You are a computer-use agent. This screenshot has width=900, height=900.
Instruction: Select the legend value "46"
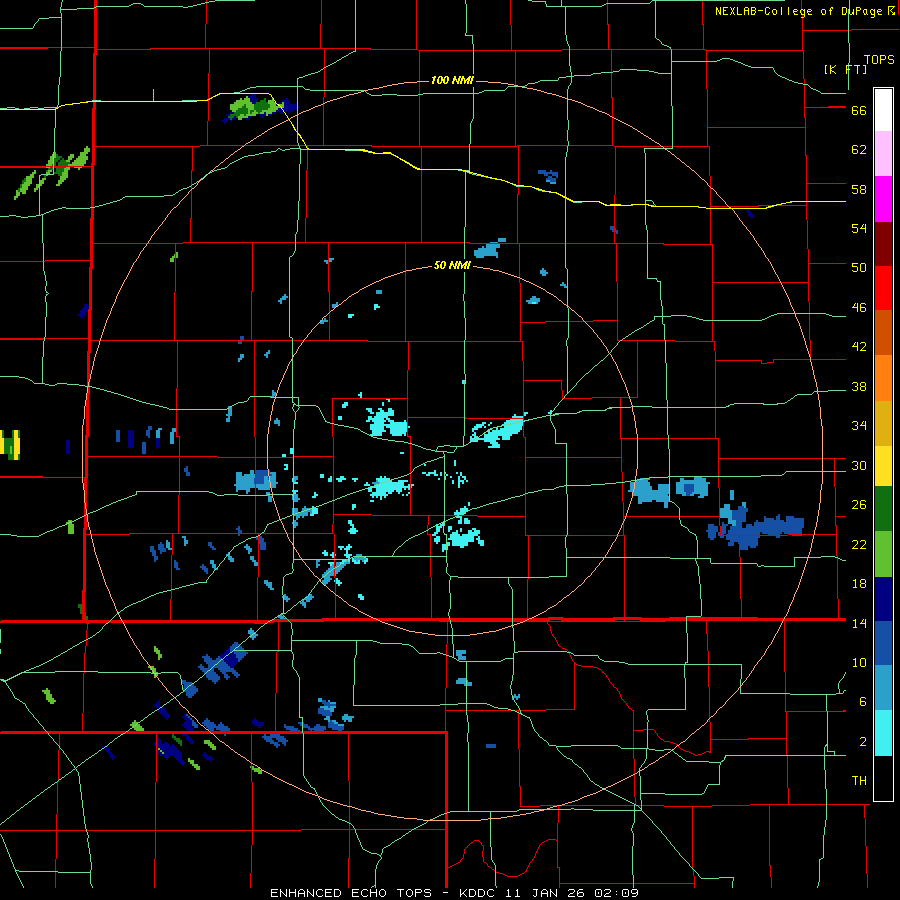click(x=859, y=308)
